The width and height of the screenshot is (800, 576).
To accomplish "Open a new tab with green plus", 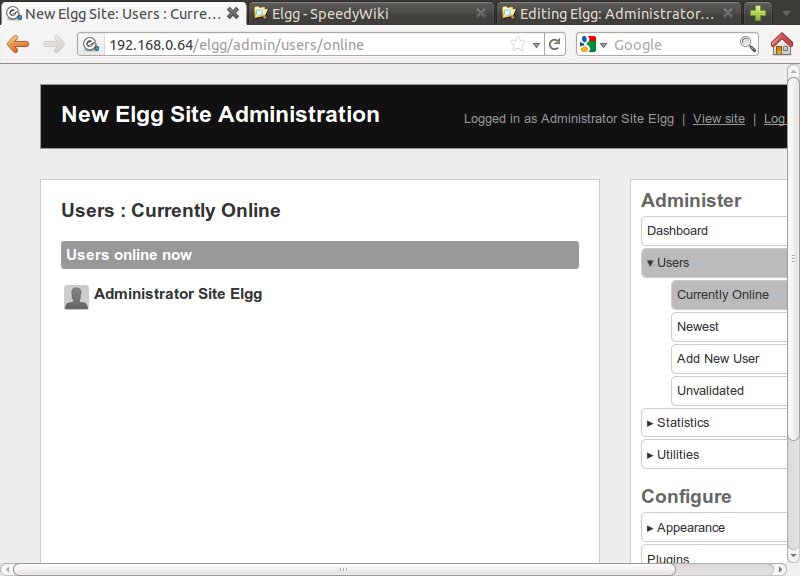I will 758,13.
